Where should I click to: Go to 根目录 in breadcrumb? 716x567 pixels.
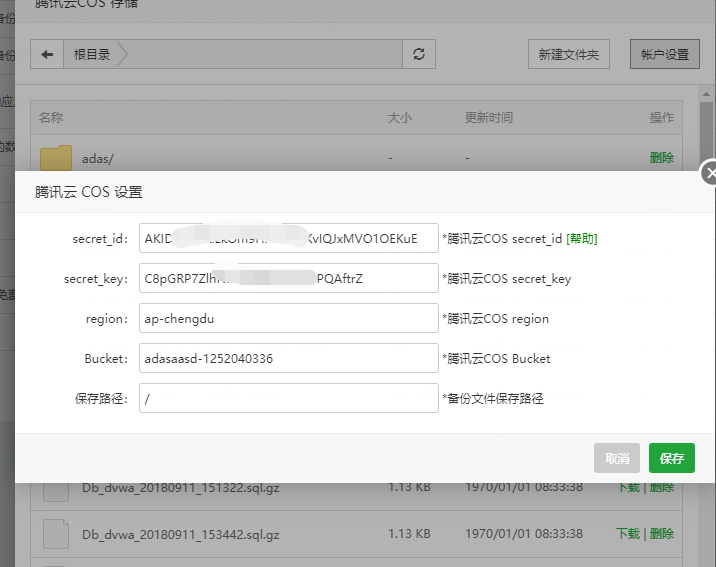click(92, 54)
